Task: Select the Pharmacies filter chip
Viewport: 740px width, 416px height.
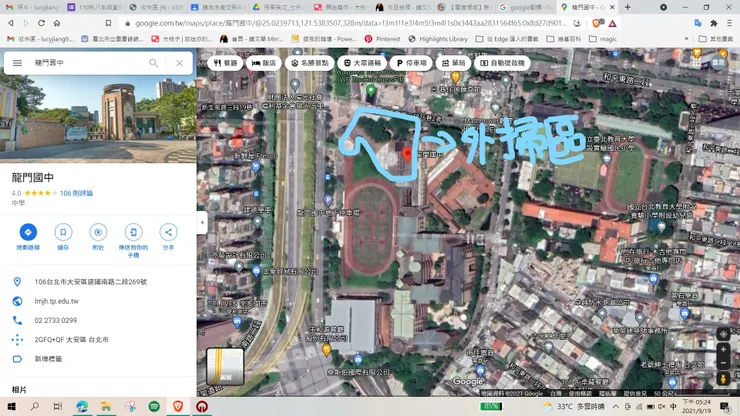Action: [x=453, y=63]
